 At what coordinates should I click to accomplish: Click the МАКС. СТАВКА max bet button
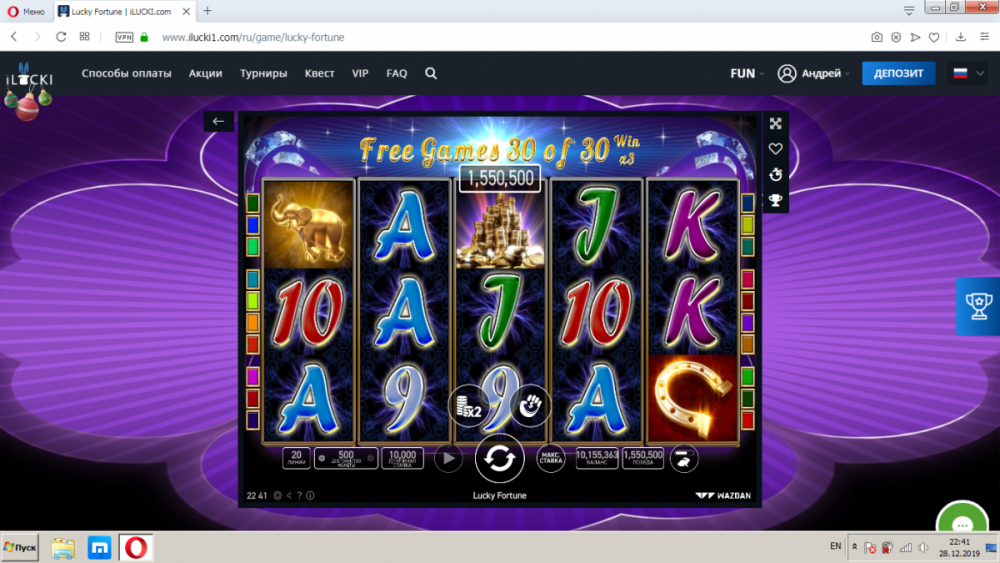550,458
